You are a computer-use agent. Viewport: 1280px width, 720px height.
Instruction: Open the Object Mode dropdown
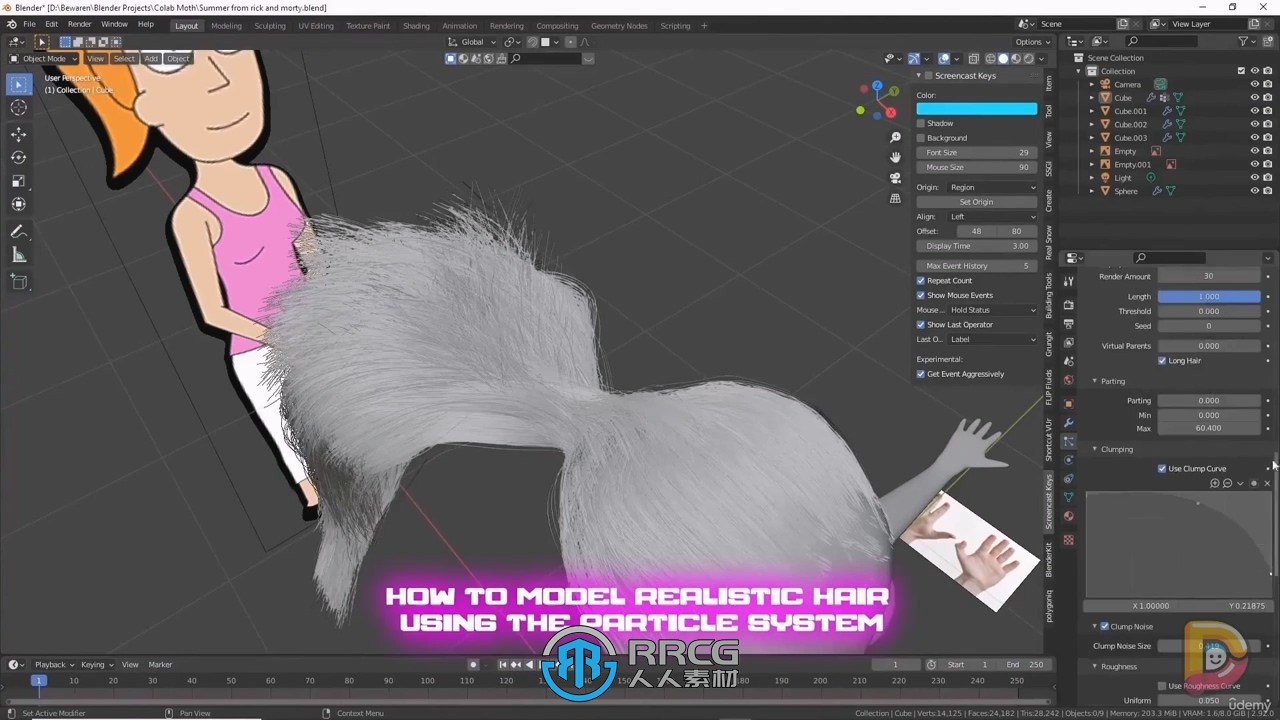(43, 58)
